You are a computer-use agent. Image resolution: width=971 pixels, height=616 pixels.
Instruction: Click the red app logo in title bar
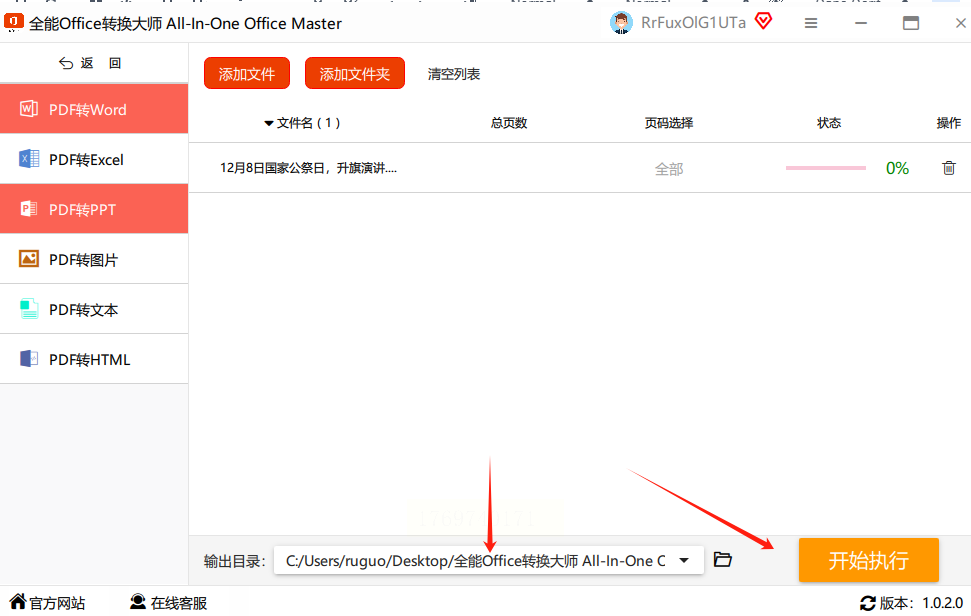point(14,23)
